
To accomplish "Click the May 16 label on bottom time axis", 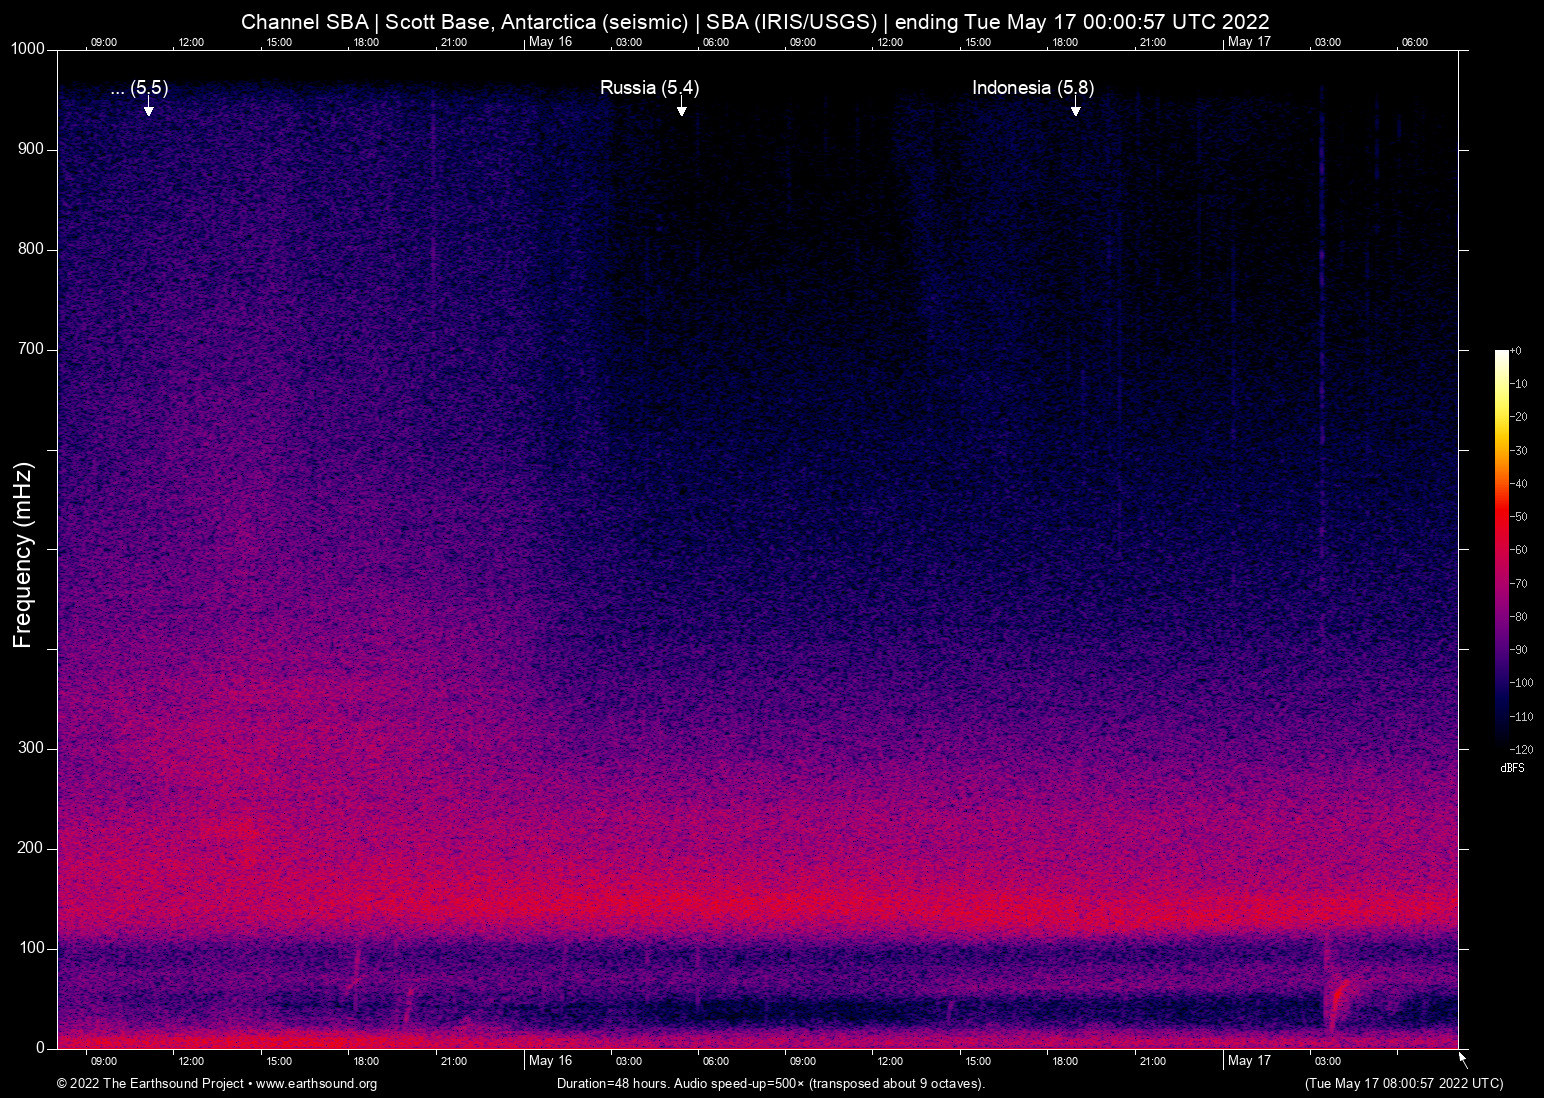I will pos(550,1061).
